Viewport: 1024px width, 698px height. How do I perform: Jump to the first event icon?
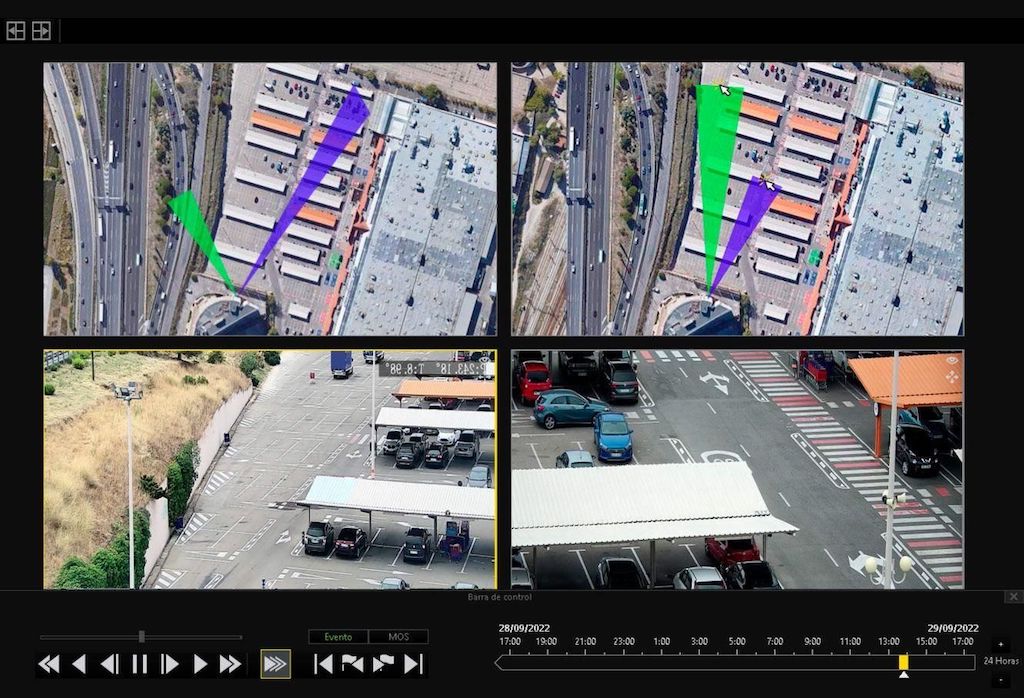point(323,664)
